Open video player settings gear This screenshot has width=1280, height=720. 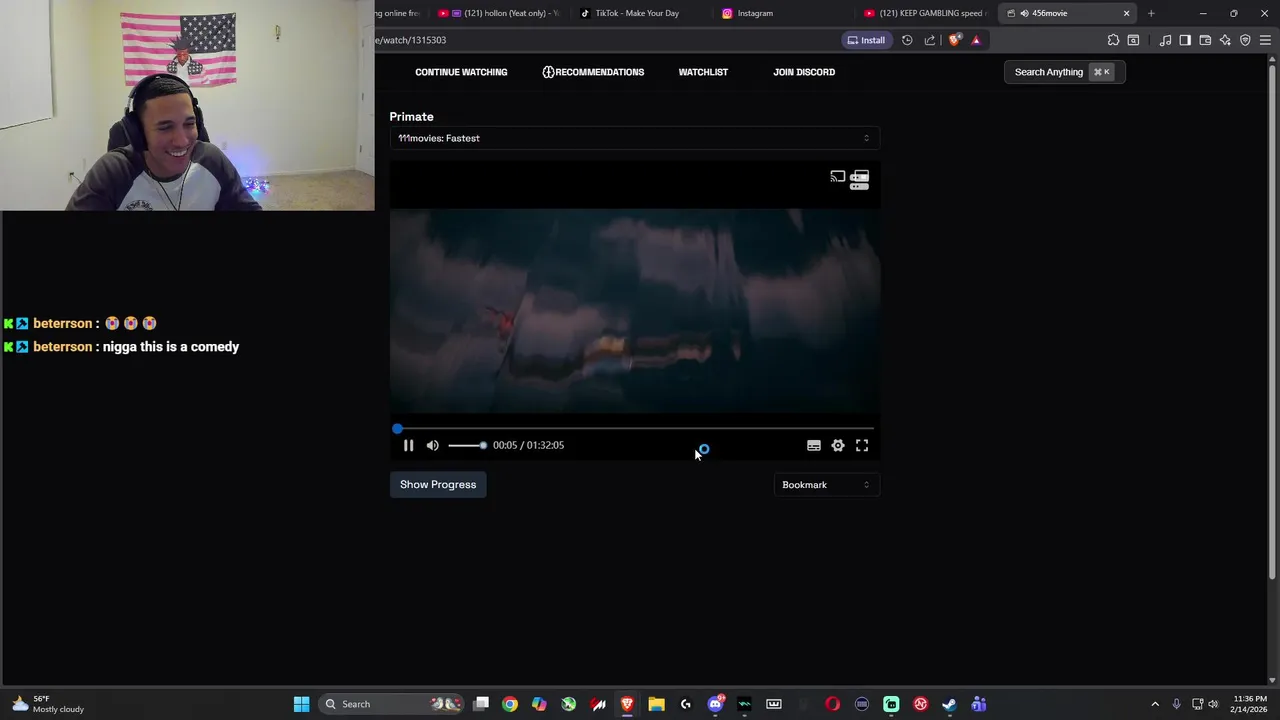click(x=838, y=445)
